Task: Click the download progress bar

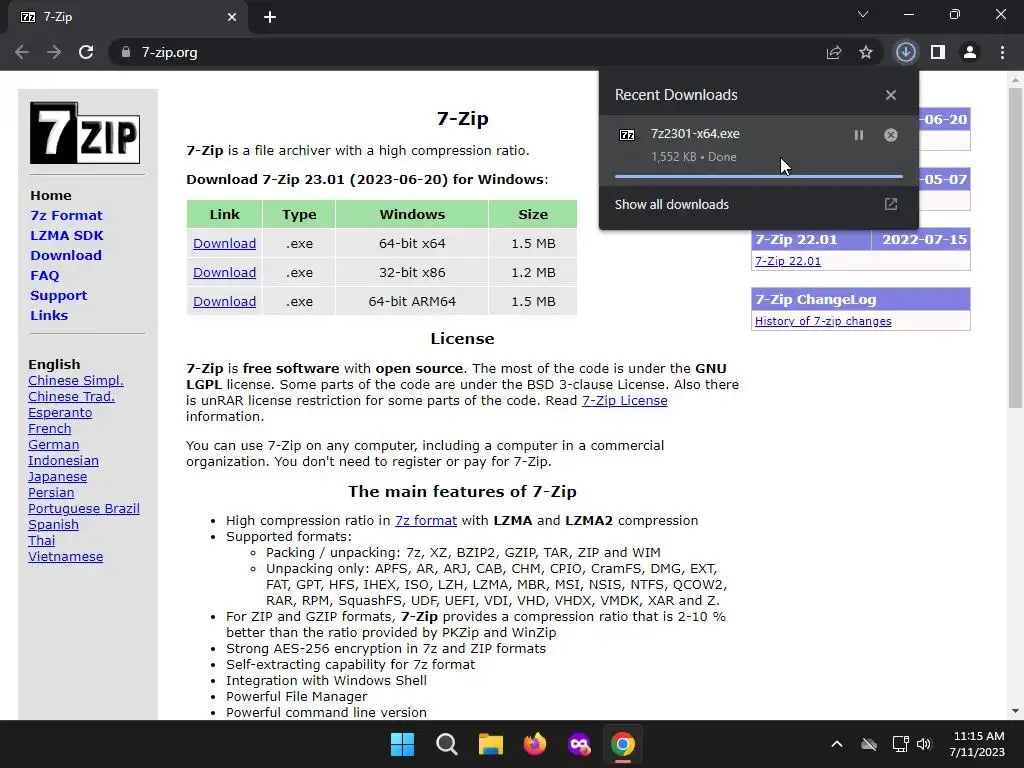Action: pos(758,176)
